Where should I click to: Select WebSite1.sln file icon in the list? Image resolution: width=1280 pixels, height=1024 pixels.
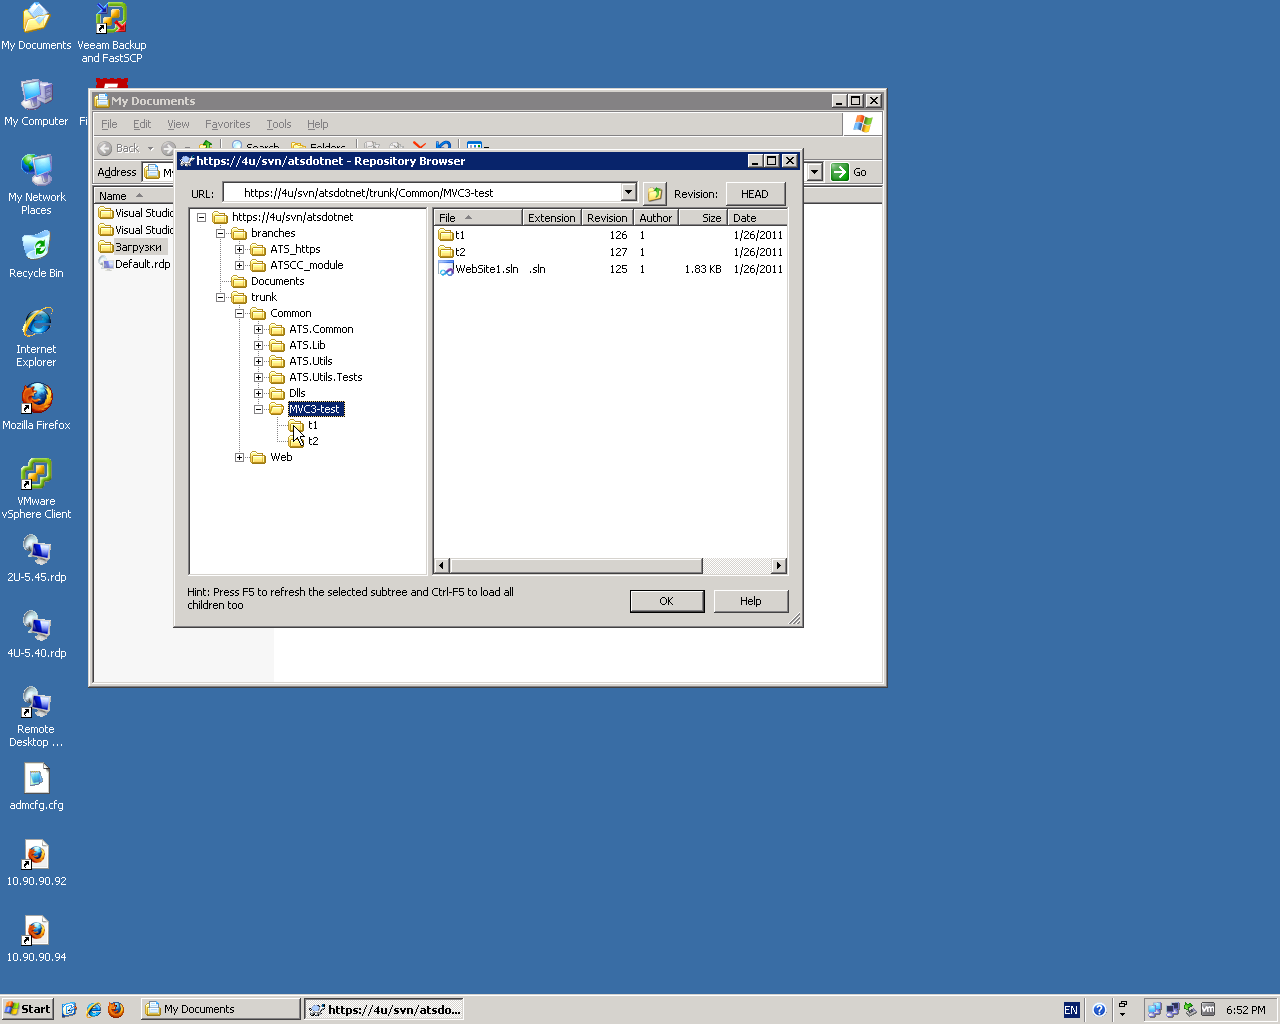click(446, 269)
